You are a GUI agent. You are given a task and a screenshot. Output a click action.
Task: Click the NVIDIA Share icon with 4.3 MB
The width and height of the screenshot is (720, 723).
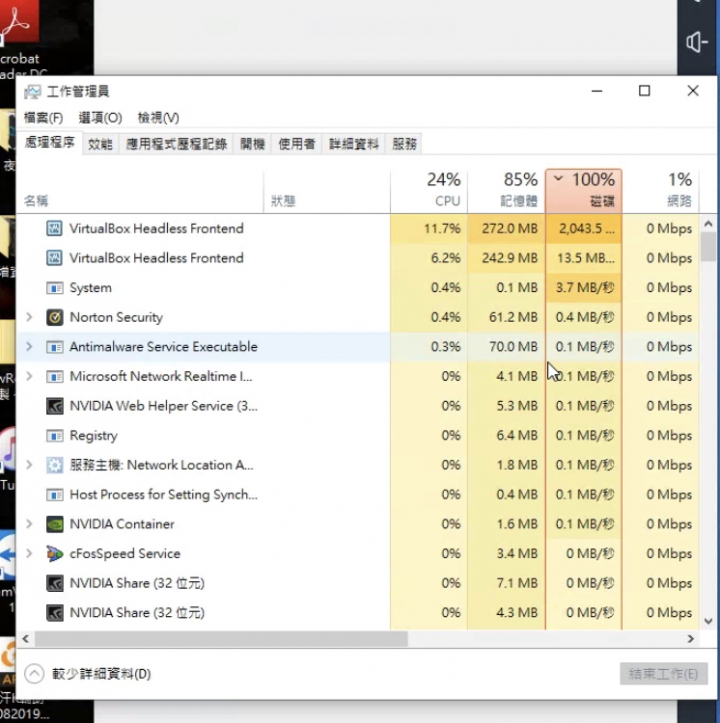pyautogui.click(x=54, y=613)
